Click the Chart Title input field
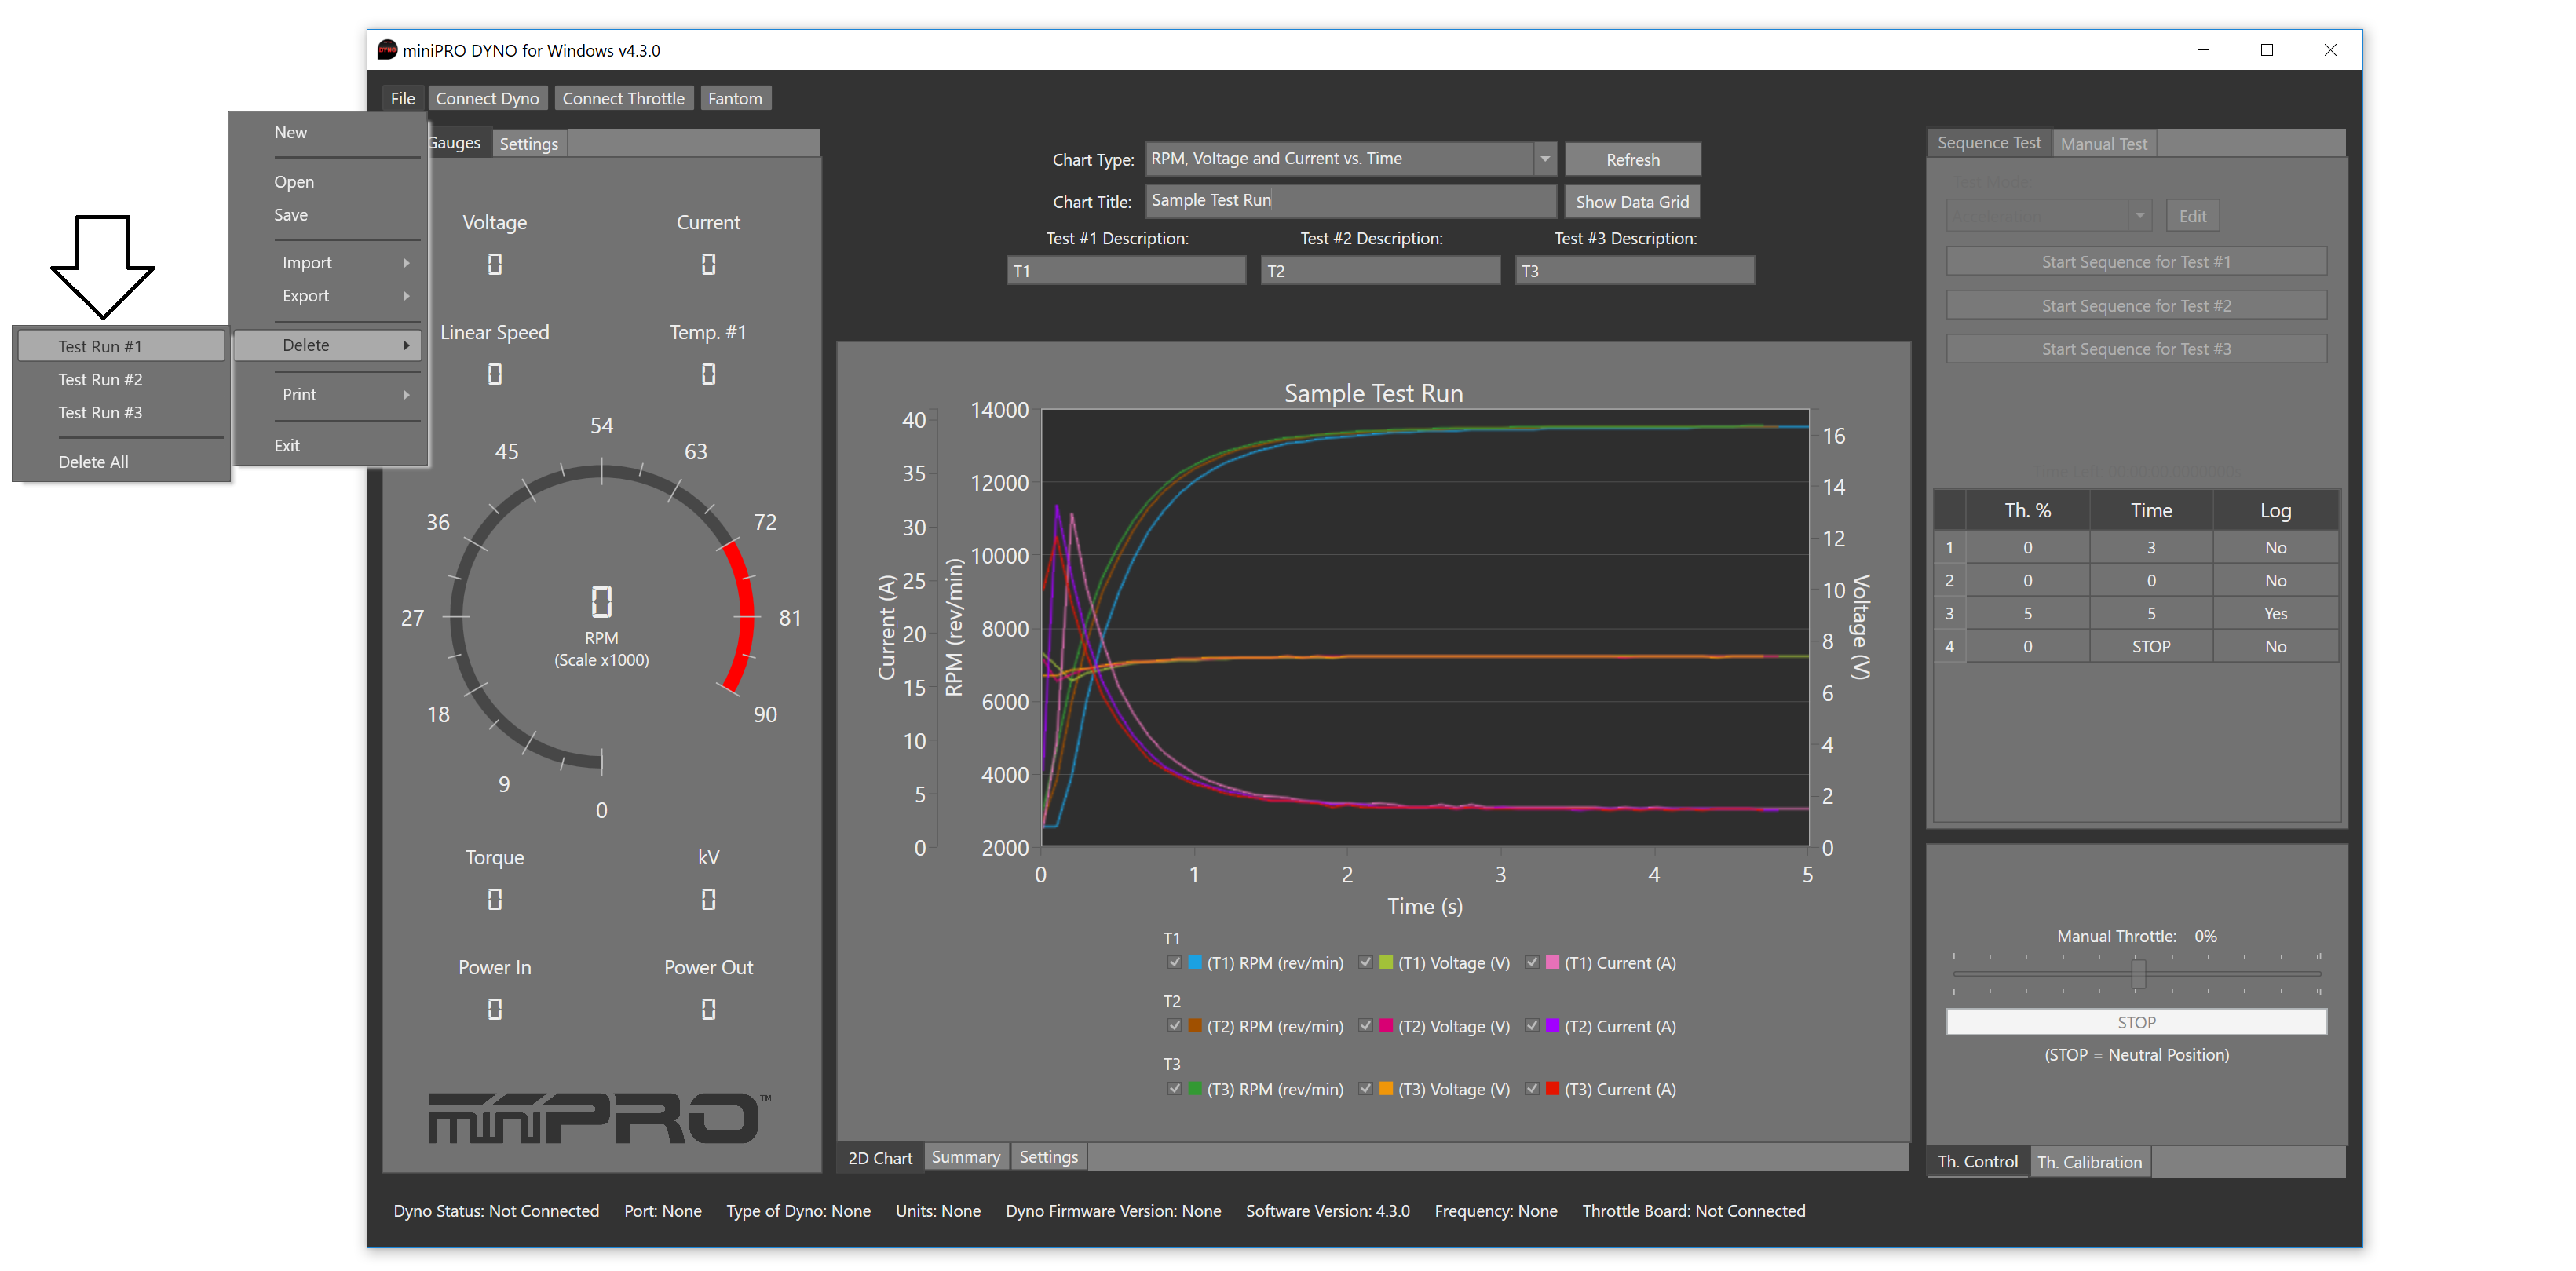Viewport: 2576px width, 1271px height. (1350, 201)
